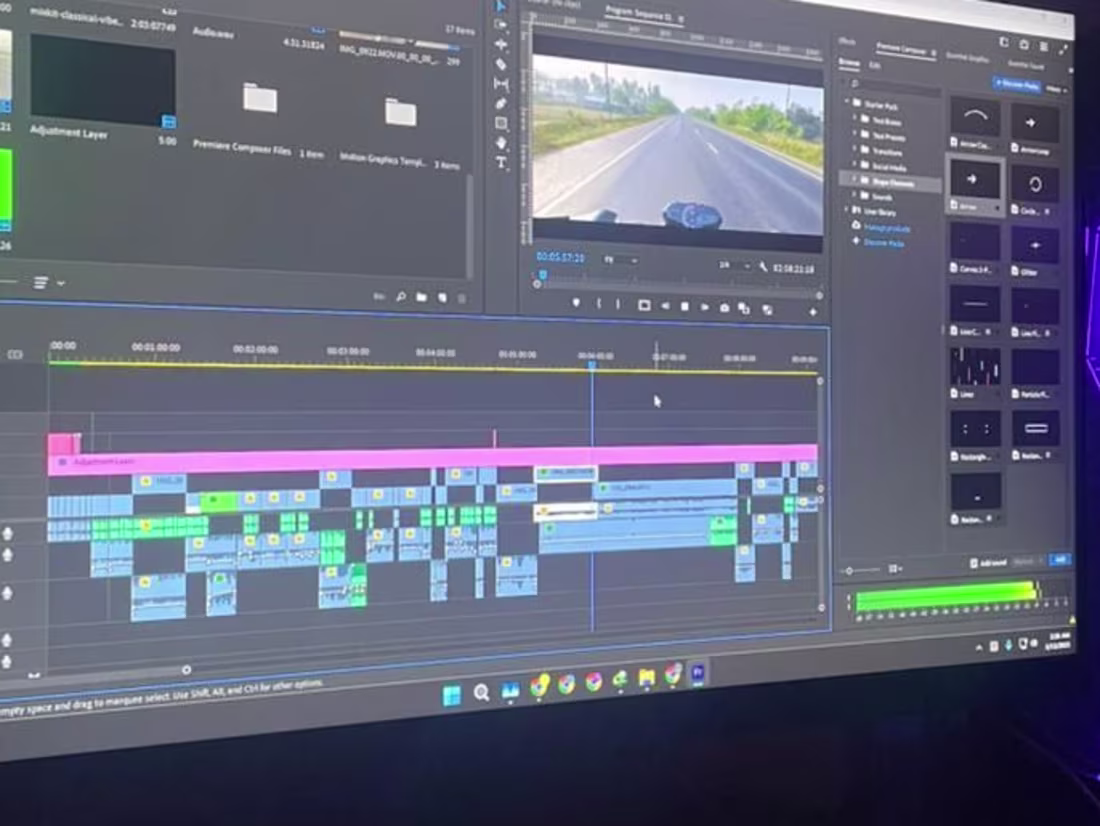Open the Premiere Composer Files bin
The height and width of the screenshot is (826, 1100).
(x=260, y=99)
